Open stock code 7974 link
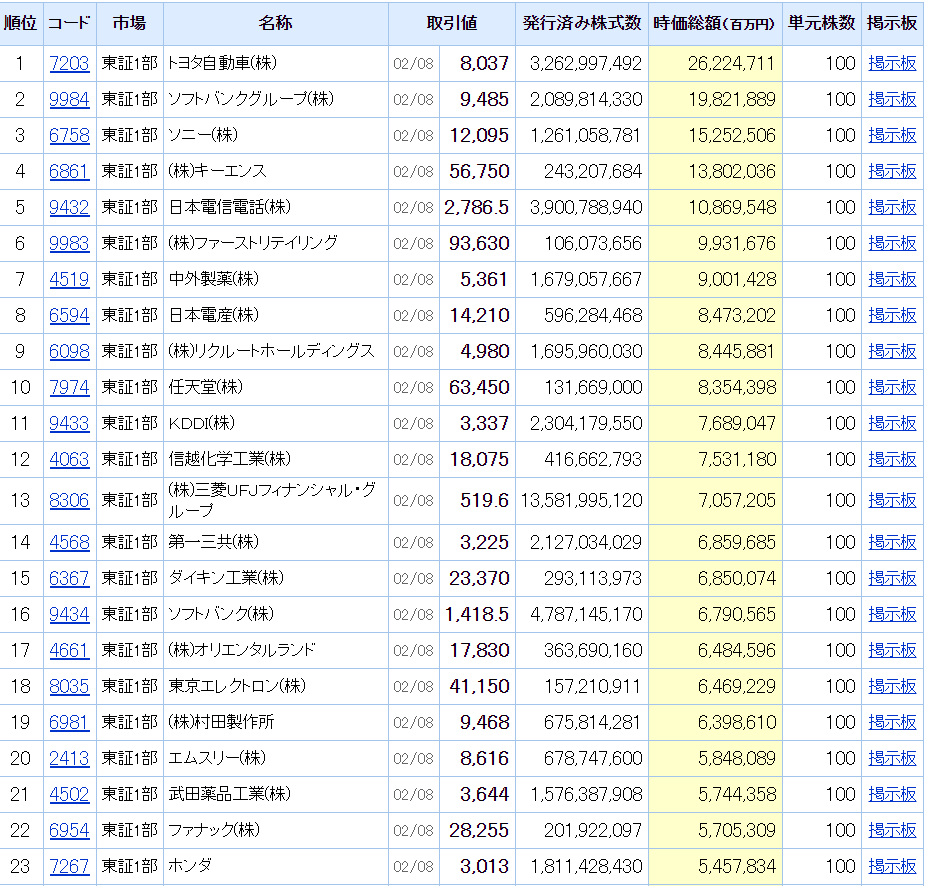Image resolution: width=925 pixels, height=886 pixels. tap(69, 387)
